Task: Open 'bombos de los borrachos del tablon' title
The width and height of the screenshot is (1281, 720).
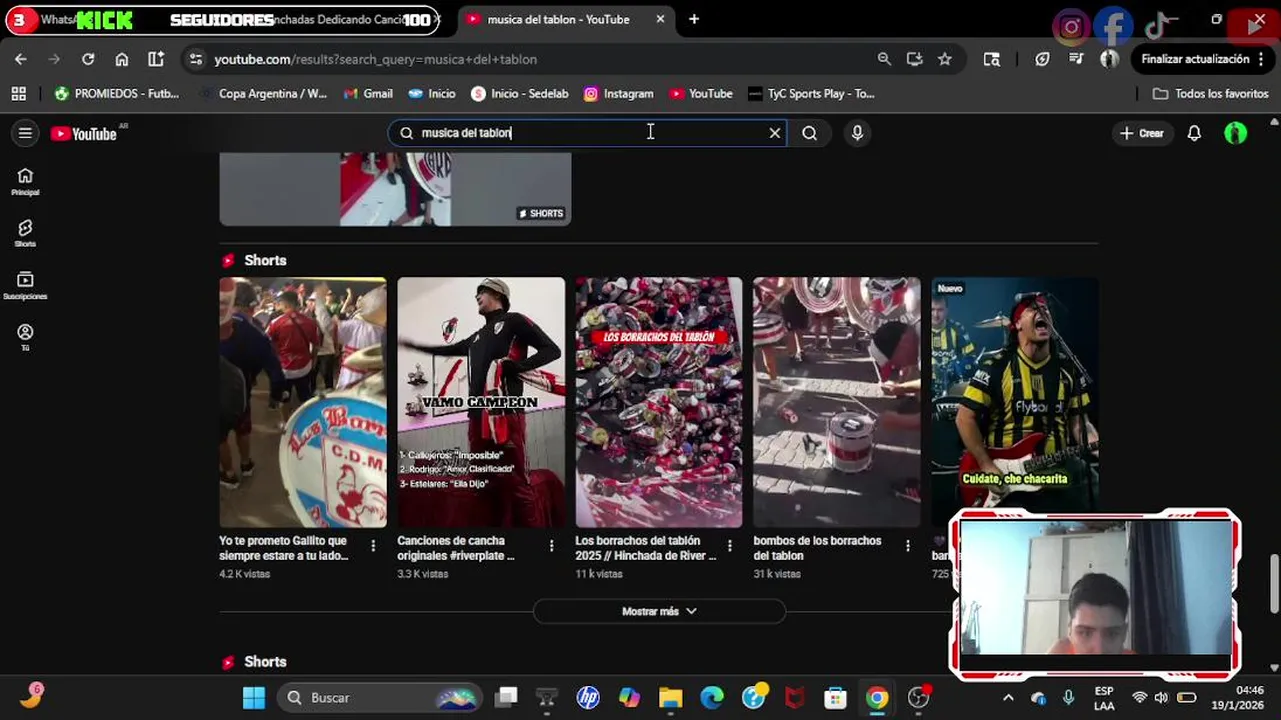Action: coord(817,548)
